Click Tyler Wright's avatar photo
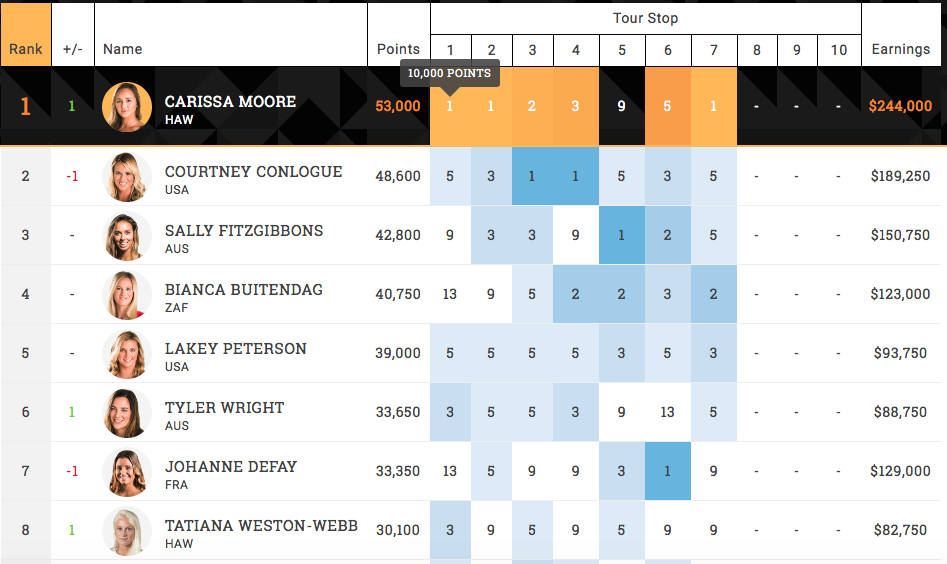 pos(127,413)
